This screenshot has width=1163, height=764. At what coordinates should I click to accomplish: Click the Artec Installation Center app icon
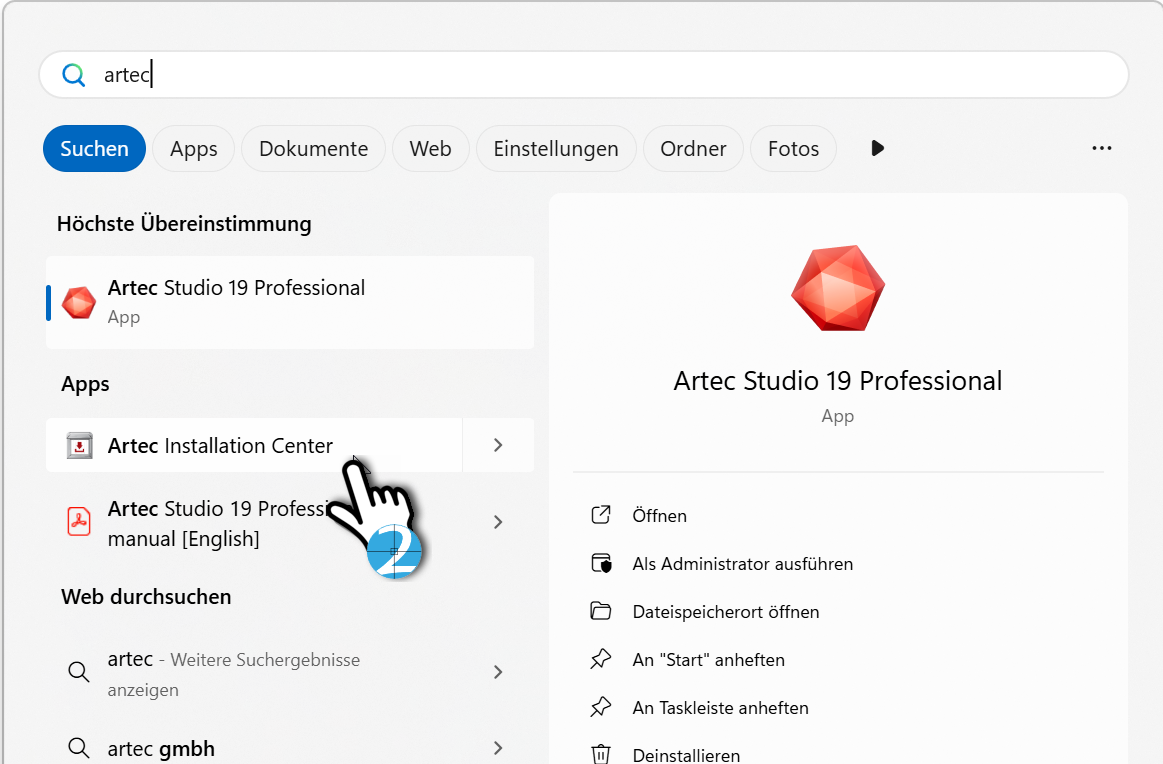pos(79,446)
